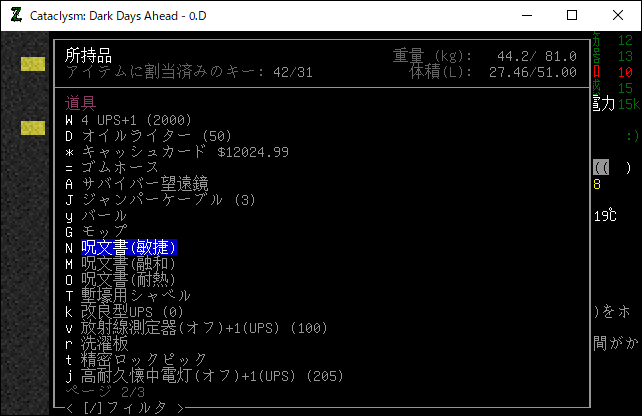Click the 19℃ temperature readout
This screenshot has width=642, height=416.
pyautogui.click(x=604, y=215)
